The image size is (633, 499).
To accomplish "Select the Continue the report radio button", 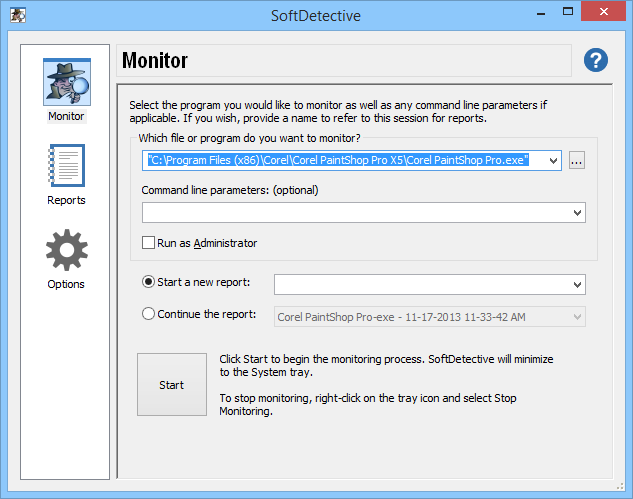I will click(148, 314).
